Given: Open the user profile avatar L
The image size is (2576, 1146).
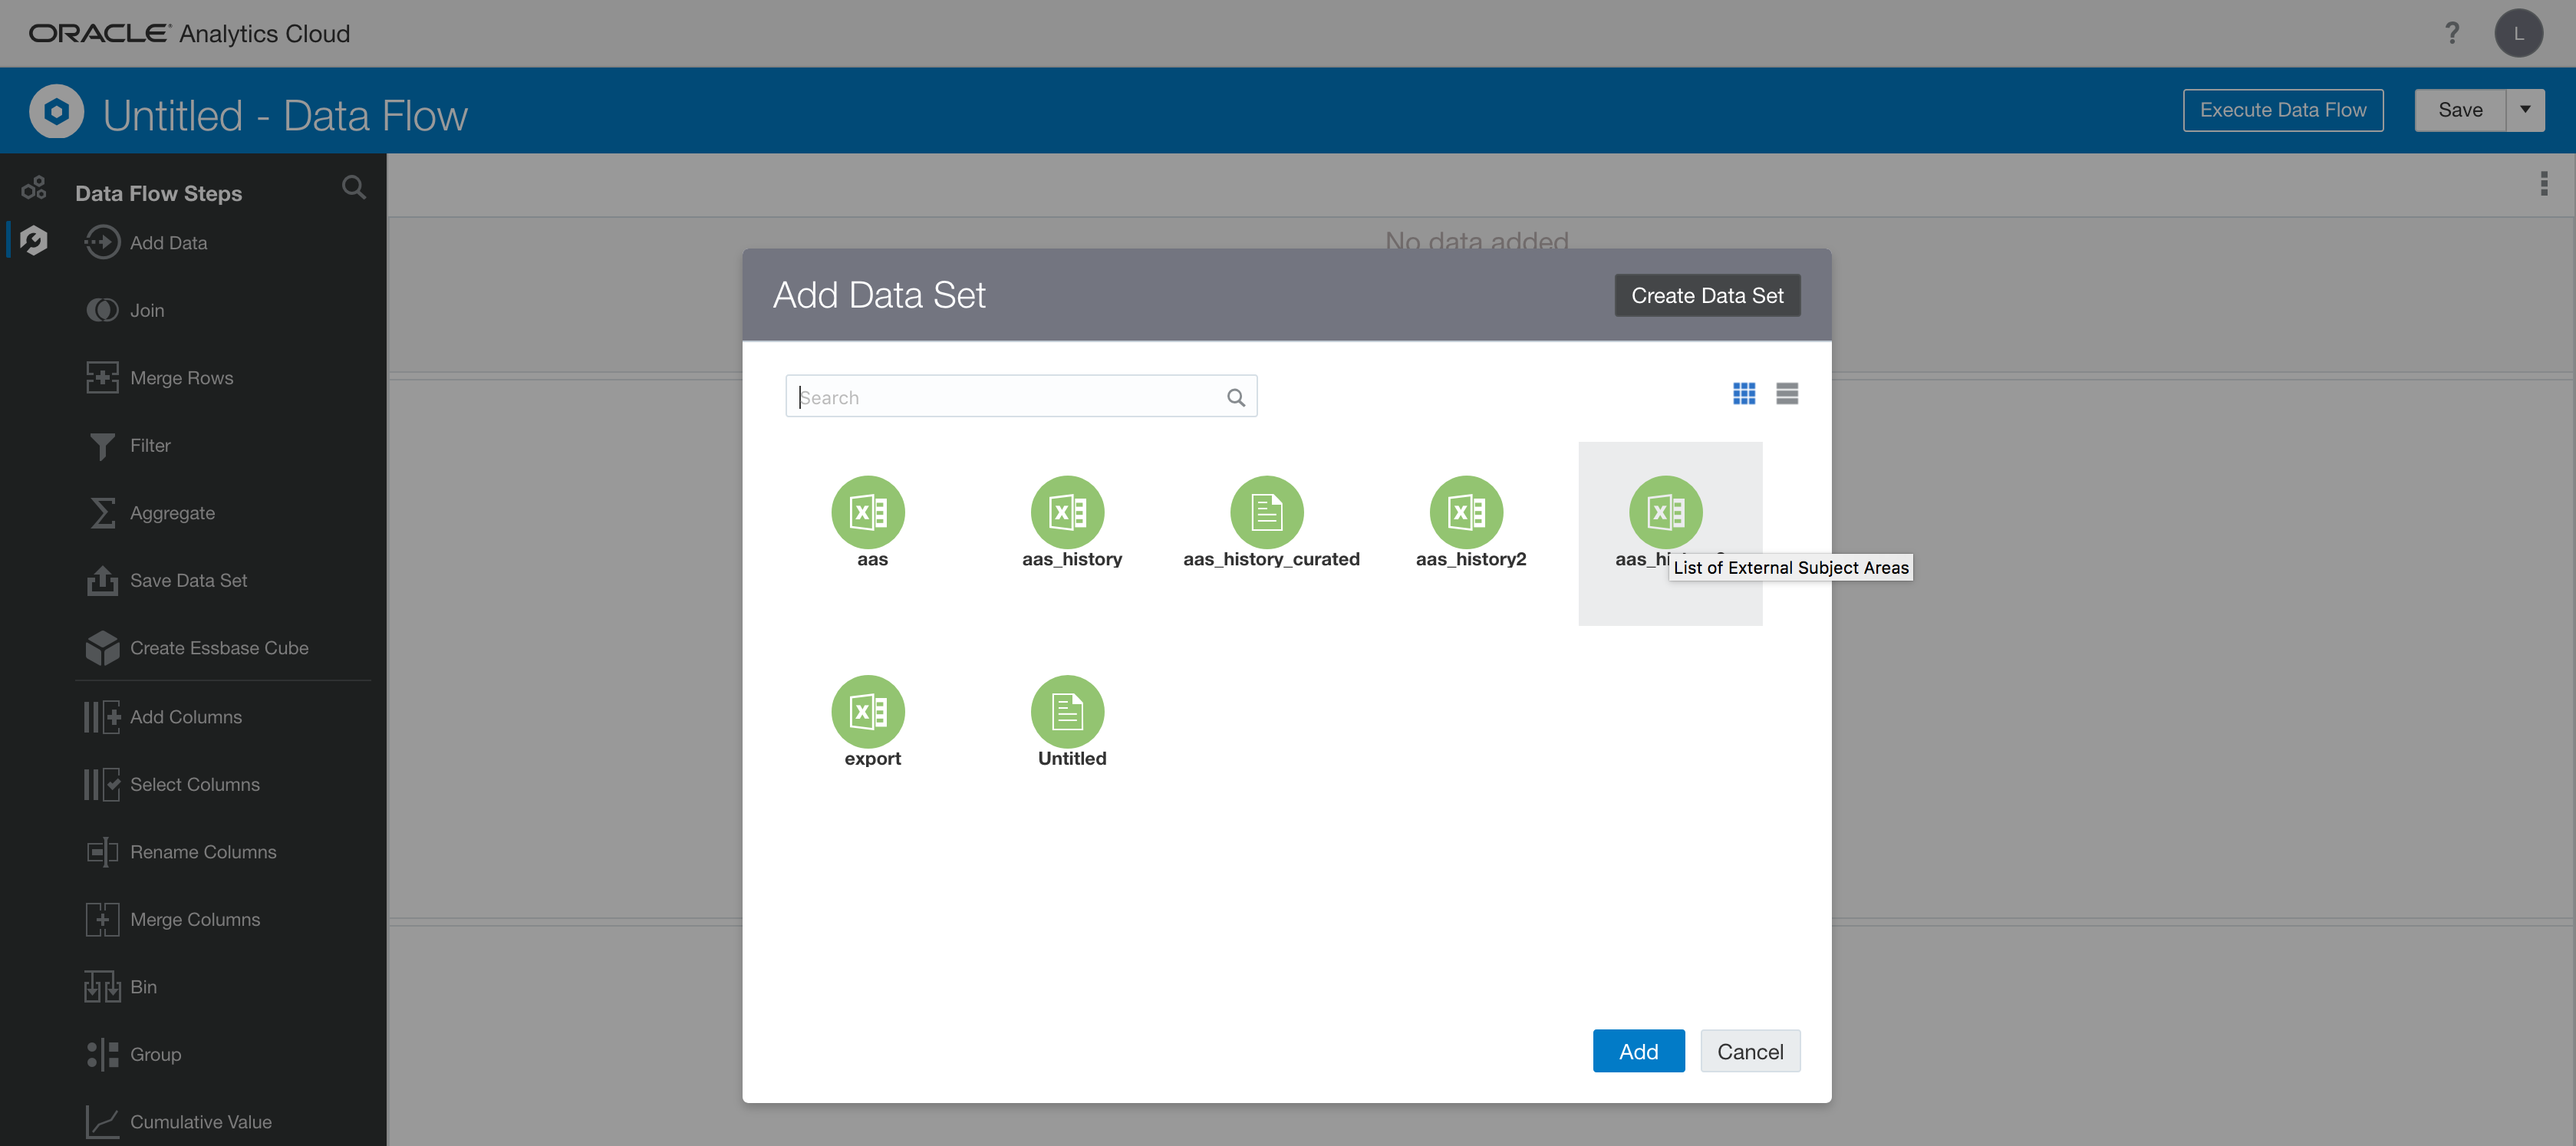Looking at the screenshot, I should [2518, 33].
